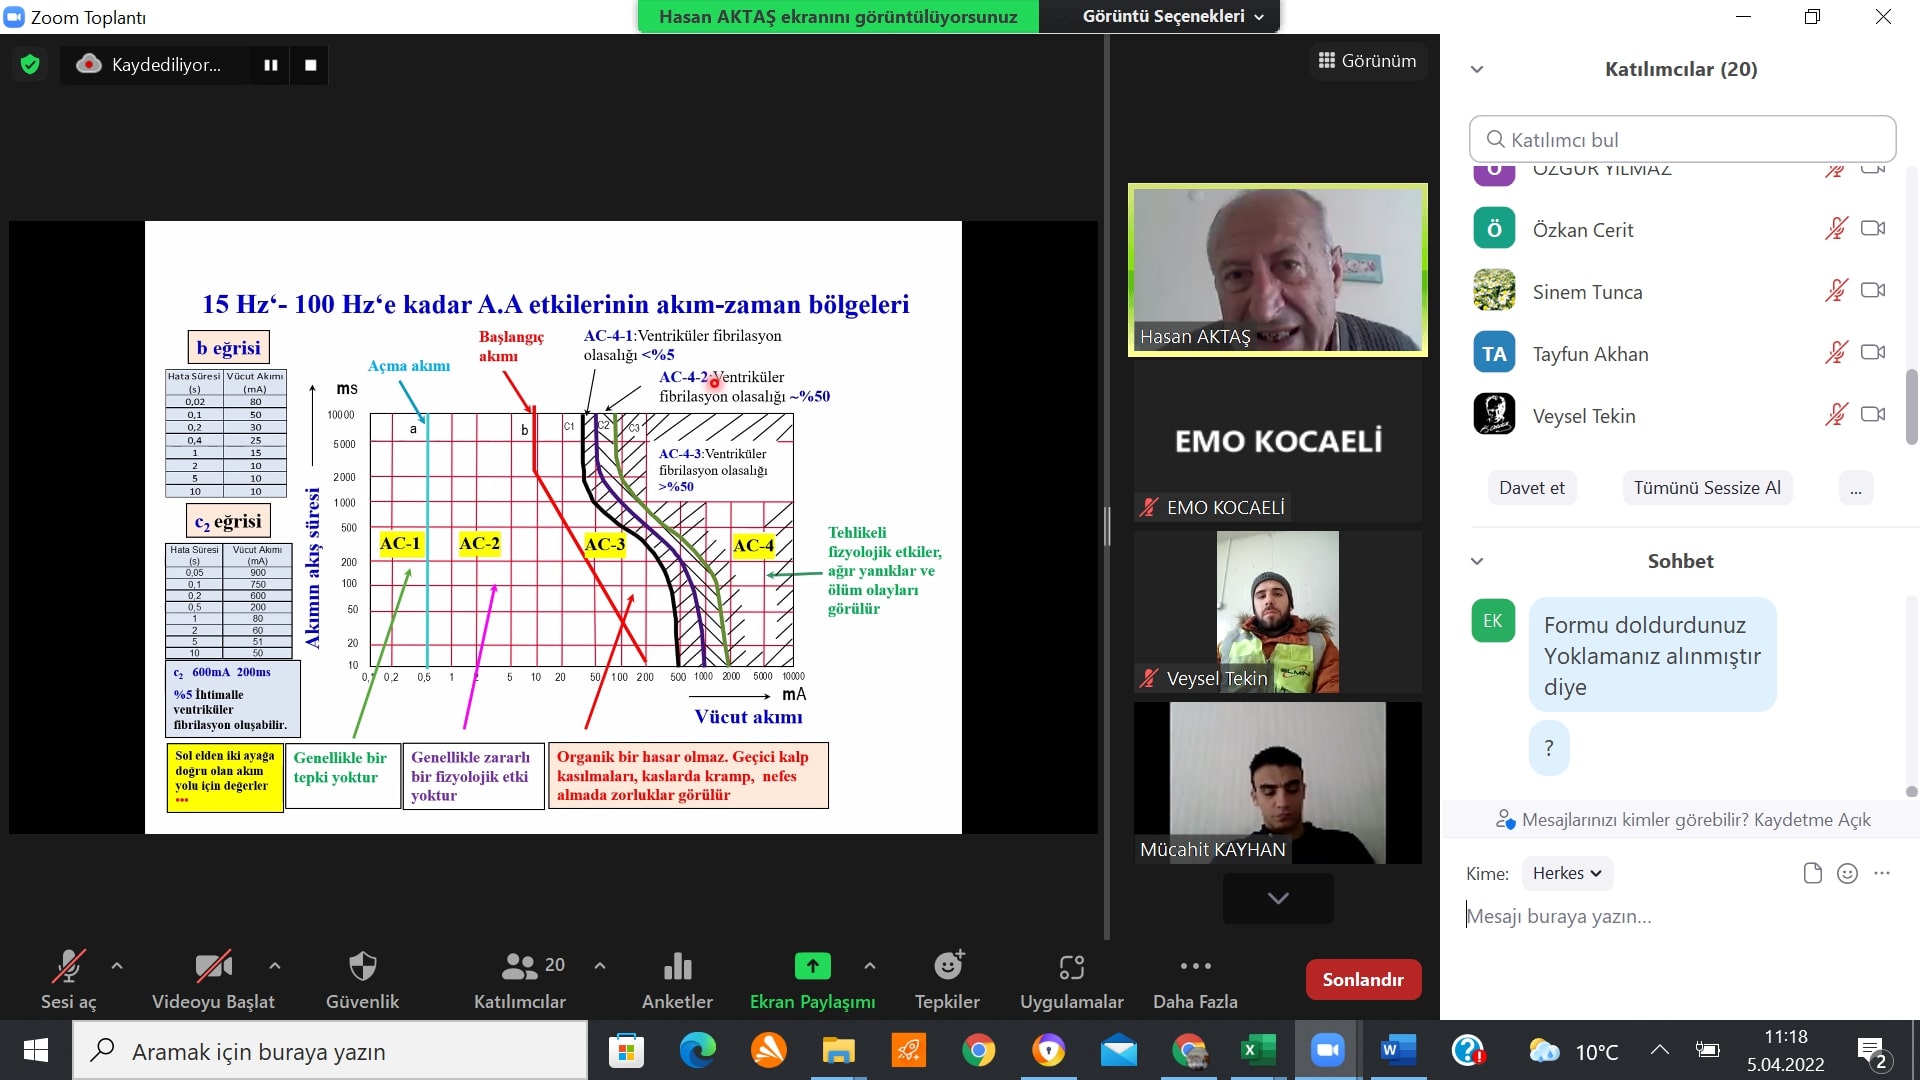Click Sinem Tunca's muted microphone icon
This screenshot has width=1920, height=1080.
point(1836,291)
